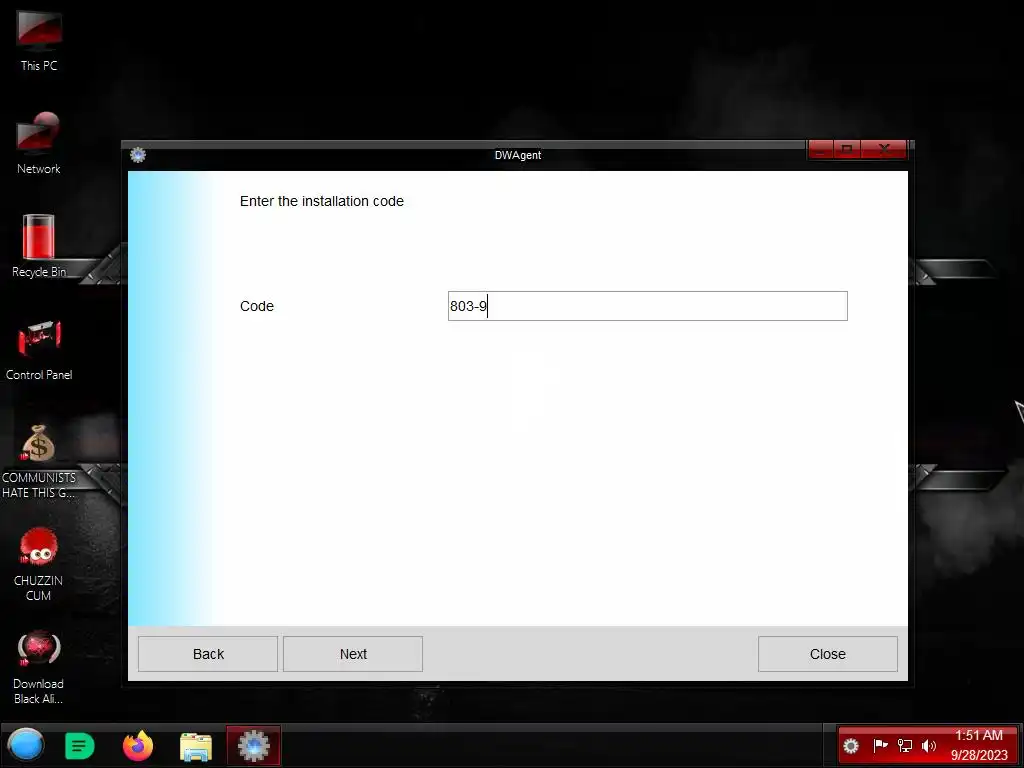This screenshot has height=768, width=1024.
Task: Click the Close button in the installer
Action: click(827, 654)
